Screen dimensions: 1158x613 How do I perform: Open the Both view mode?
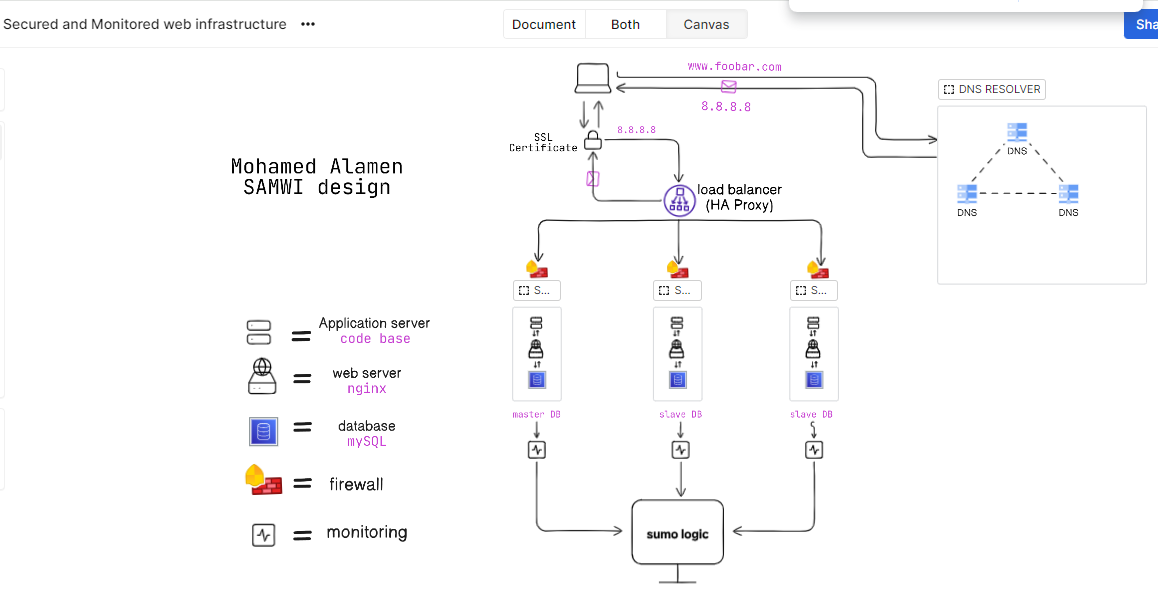pyautogui.click(x=625, y=23)
